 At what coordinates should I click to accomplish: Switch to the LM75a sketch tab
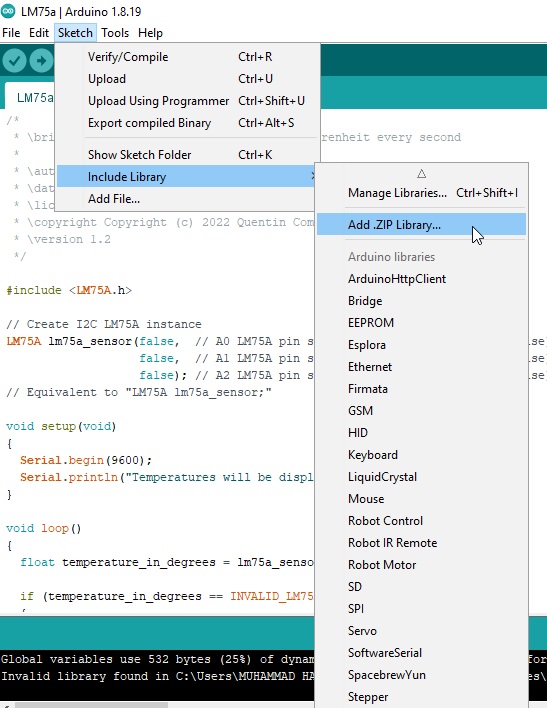tap(30, 97)
